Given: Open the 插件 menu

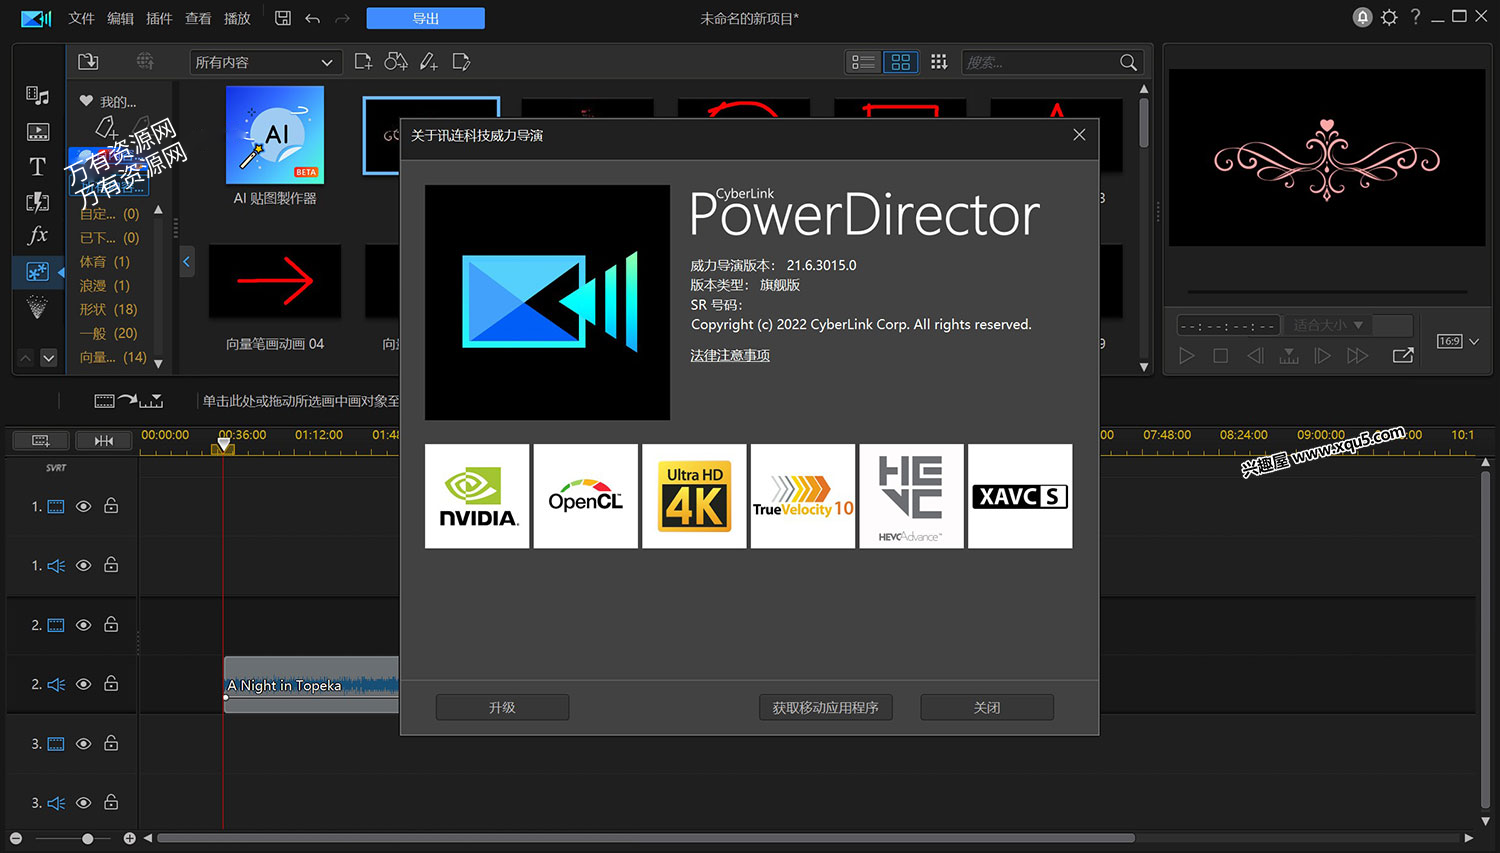Looking at the screenshot, I should pos(159,18).
